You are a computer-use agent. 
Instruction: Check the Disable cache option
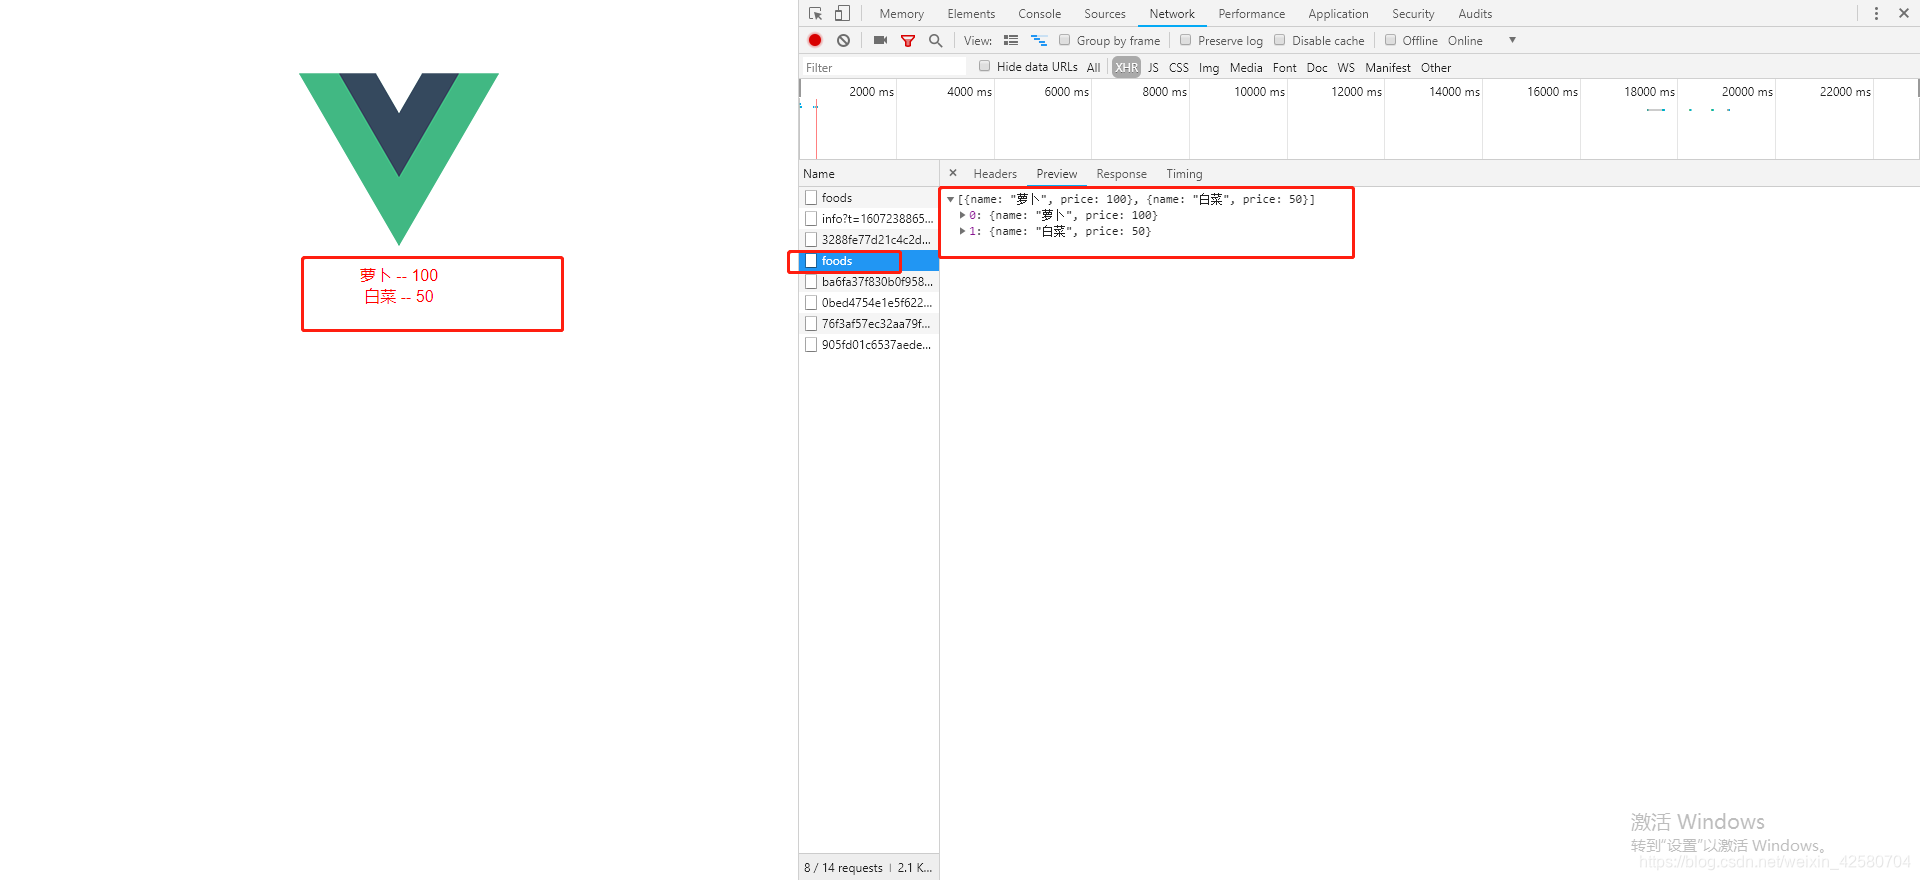pos(1280,40)
